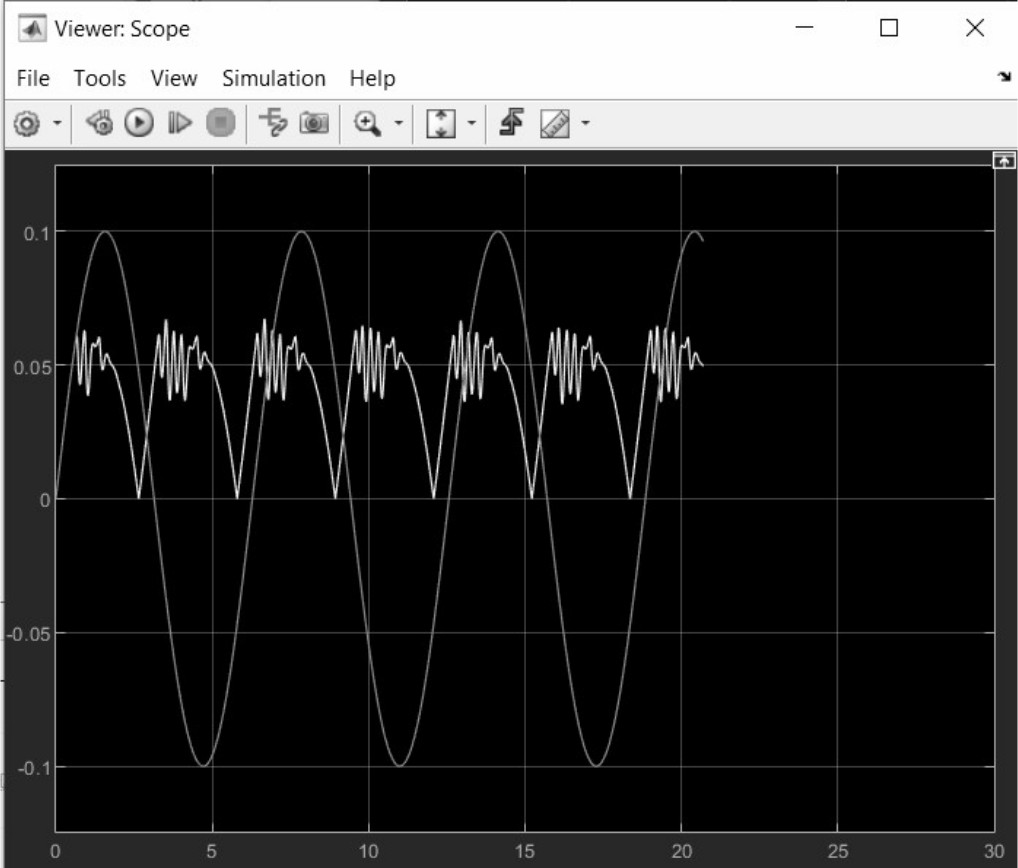This screenshot has height=868, width=1018.
Task: Click the Step Forward icon
Action: click(x=179, y=123)
